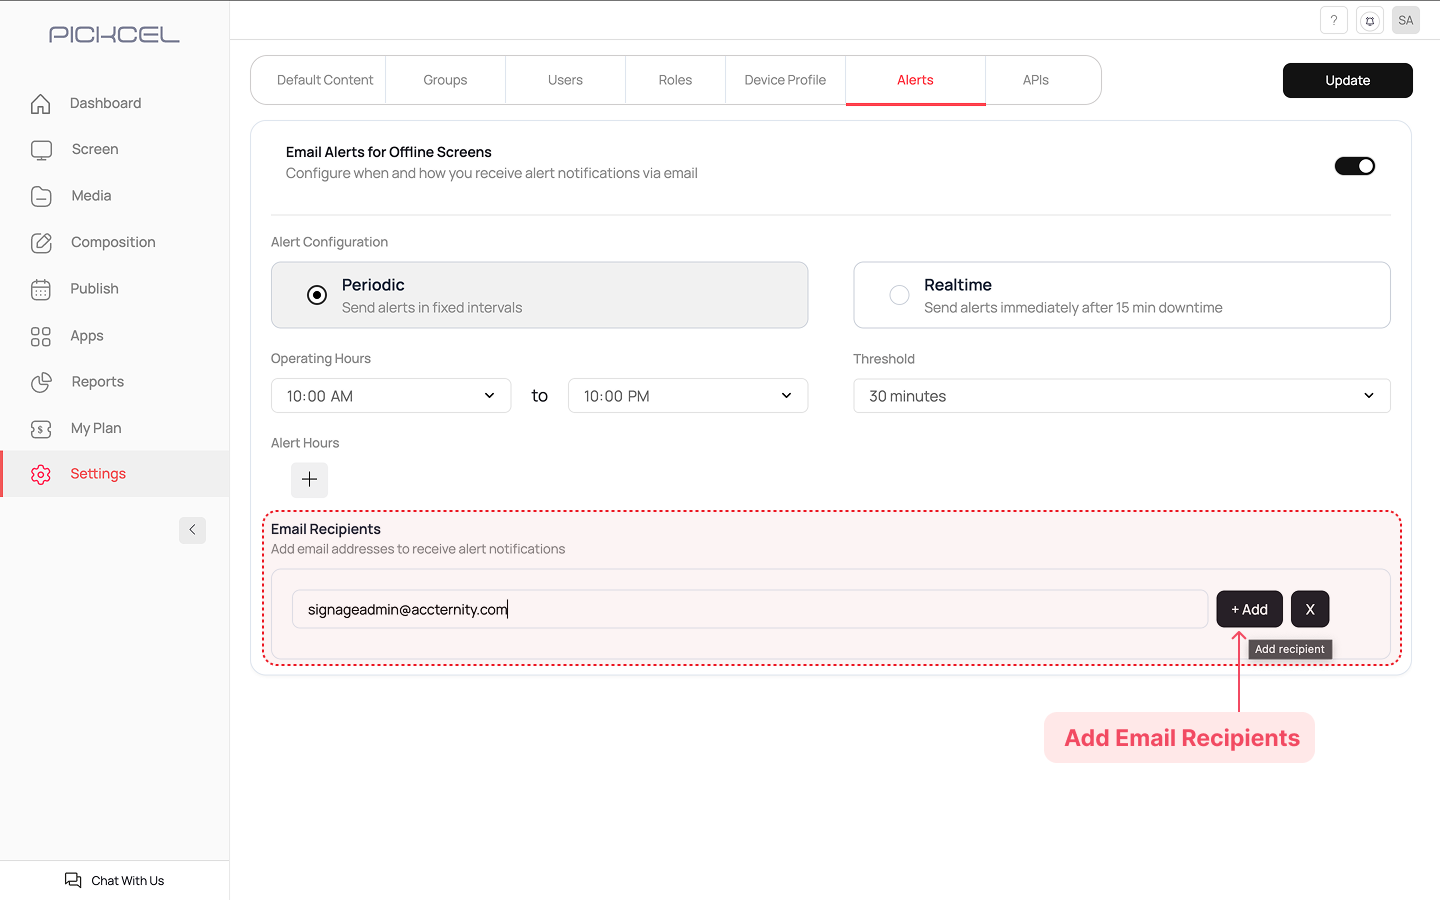Add an alert hour with plus icon

(x=309, y=479)
